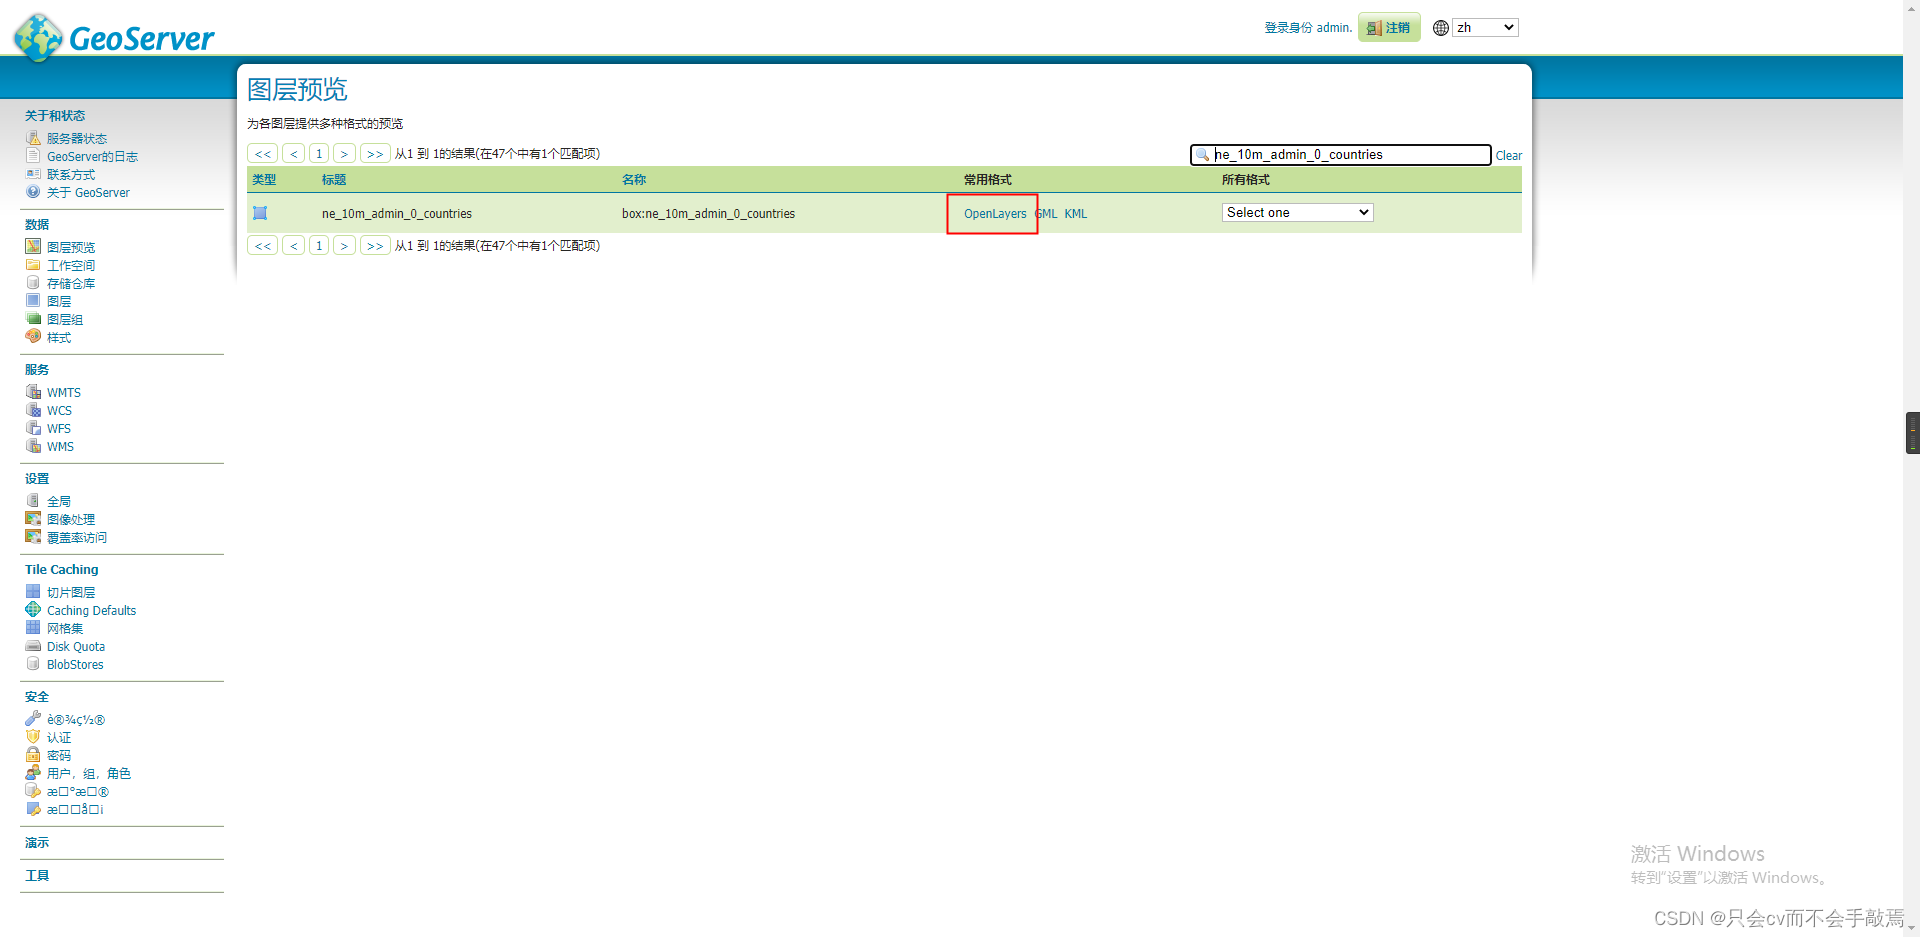
Task: Open the 存储仓库 page
Action: (x=70, y=283)
